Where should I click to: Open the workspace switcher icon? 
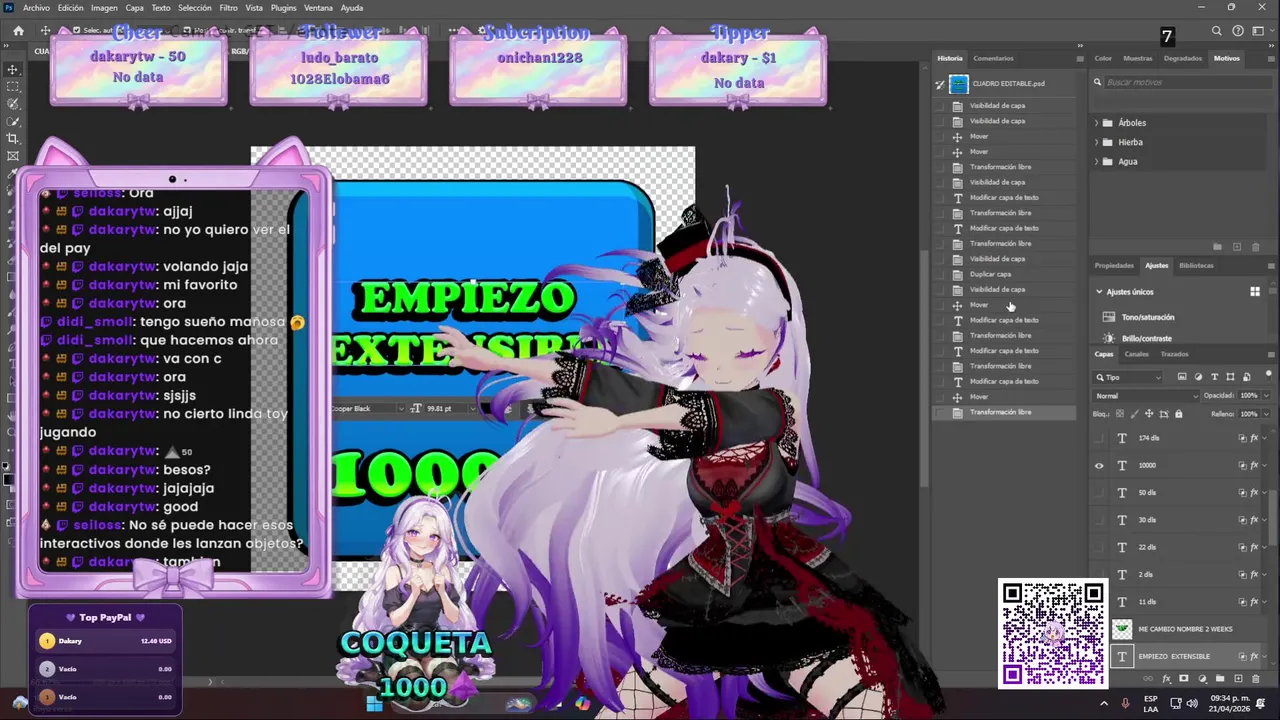click(1259, 31)
